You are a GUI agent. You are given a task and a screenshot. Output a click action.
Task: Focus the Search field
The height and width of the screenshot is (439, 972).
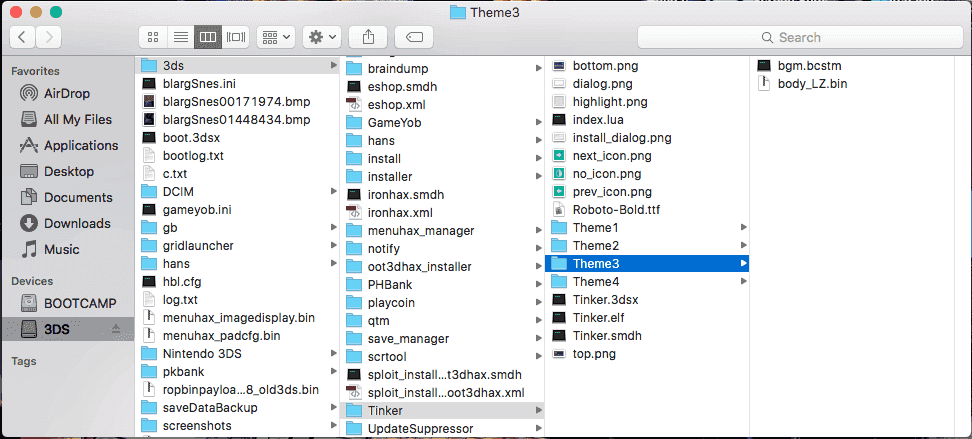point(800,37)
